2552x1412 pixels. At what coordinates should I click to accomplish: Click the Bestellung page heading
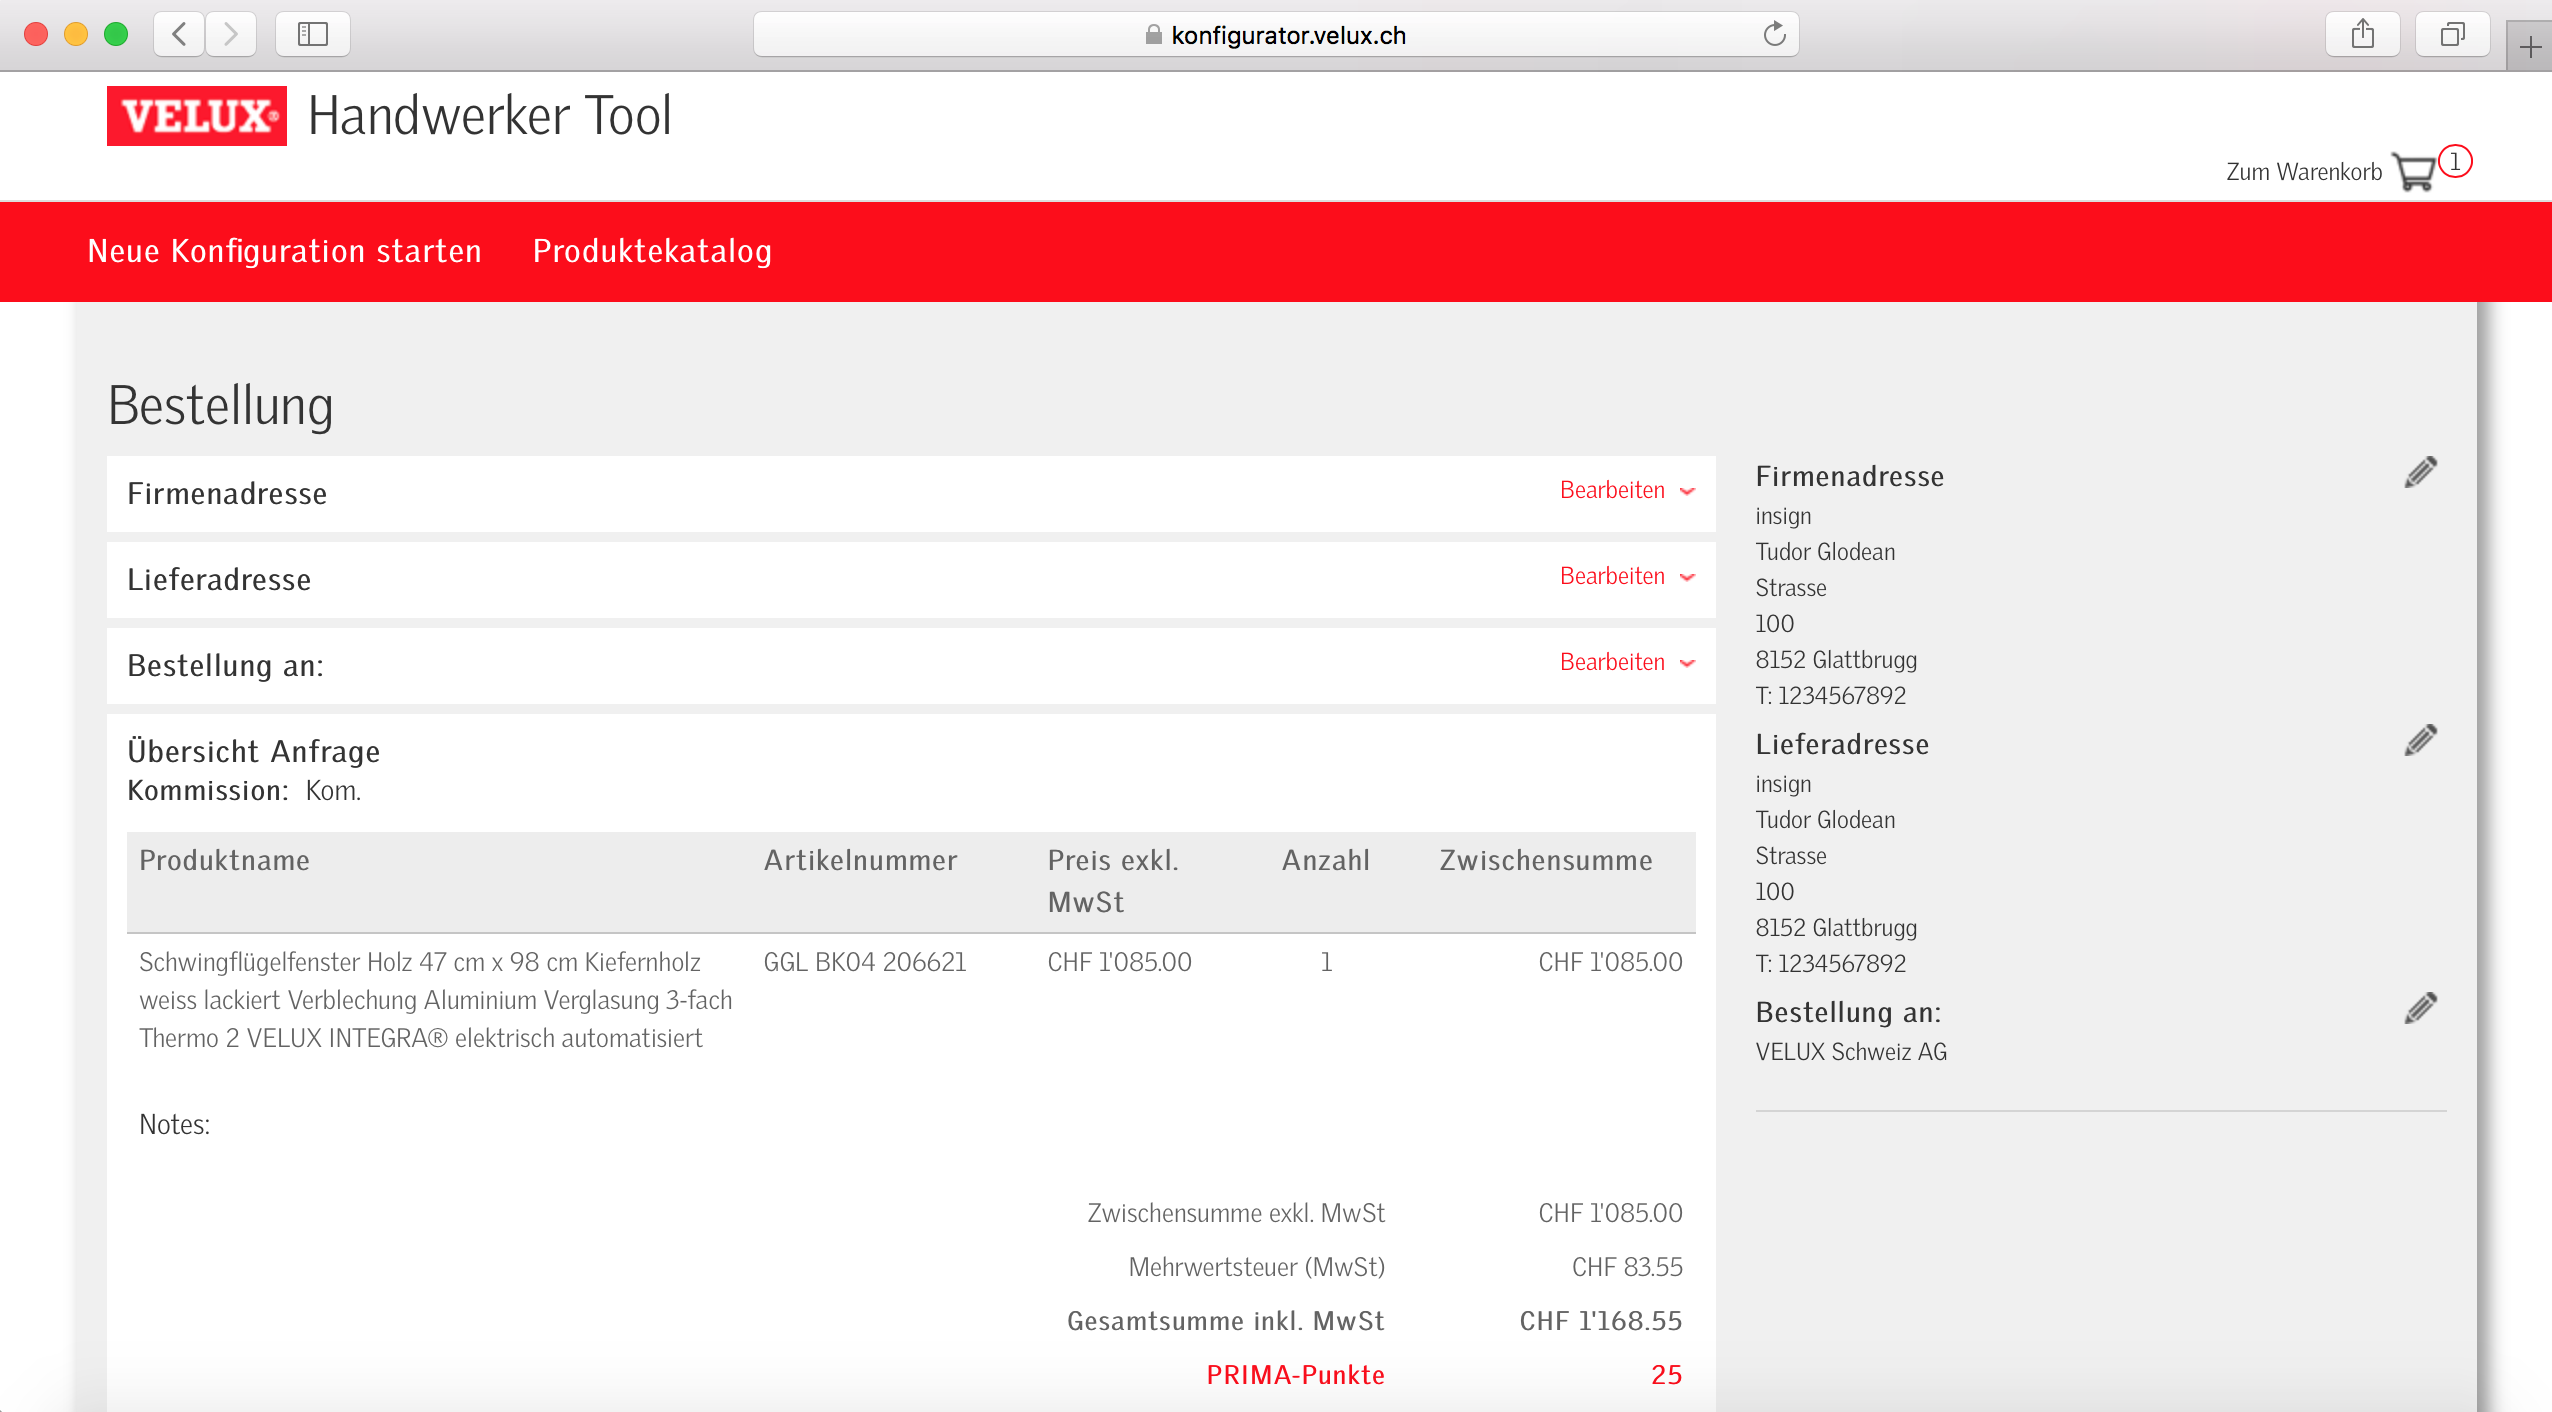(220, 405)
